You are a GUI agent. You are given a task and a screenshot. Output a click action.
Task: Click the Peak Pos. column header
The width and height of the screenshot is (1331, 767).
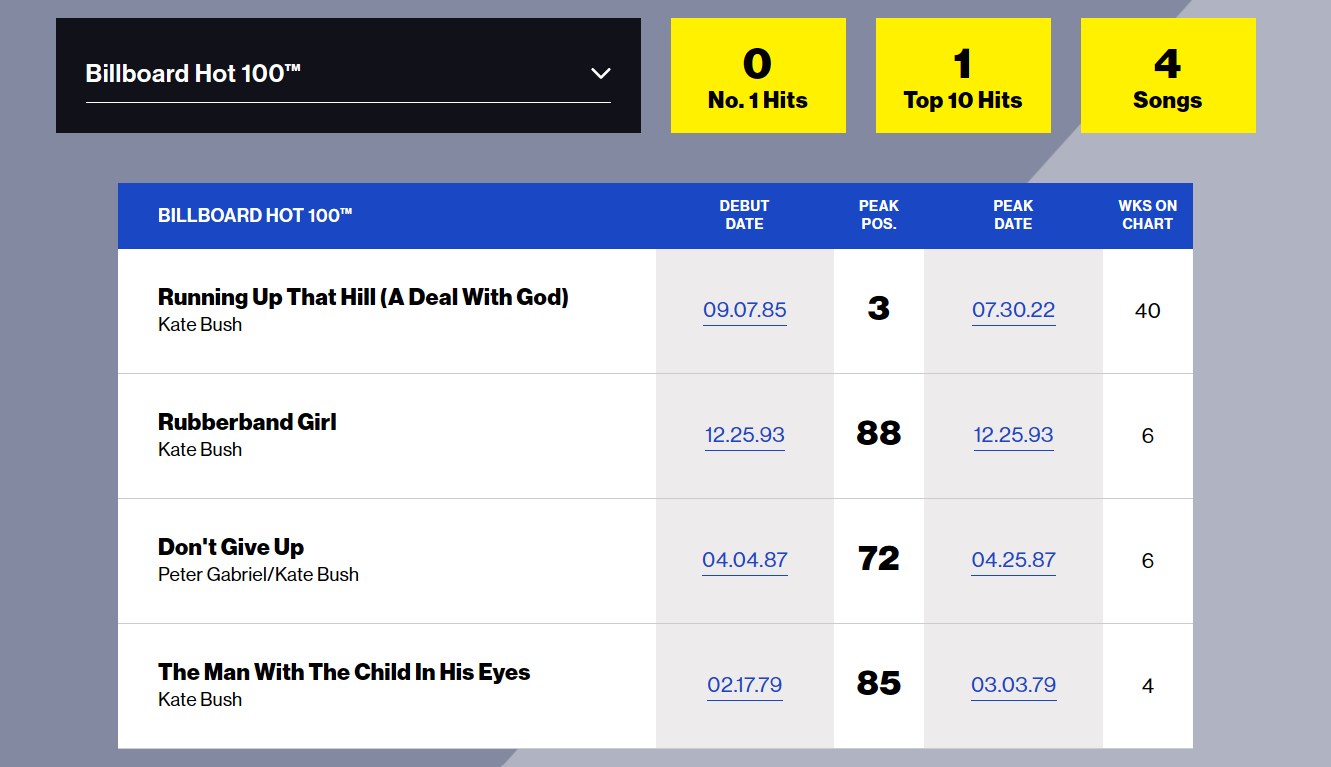[879, 215]
